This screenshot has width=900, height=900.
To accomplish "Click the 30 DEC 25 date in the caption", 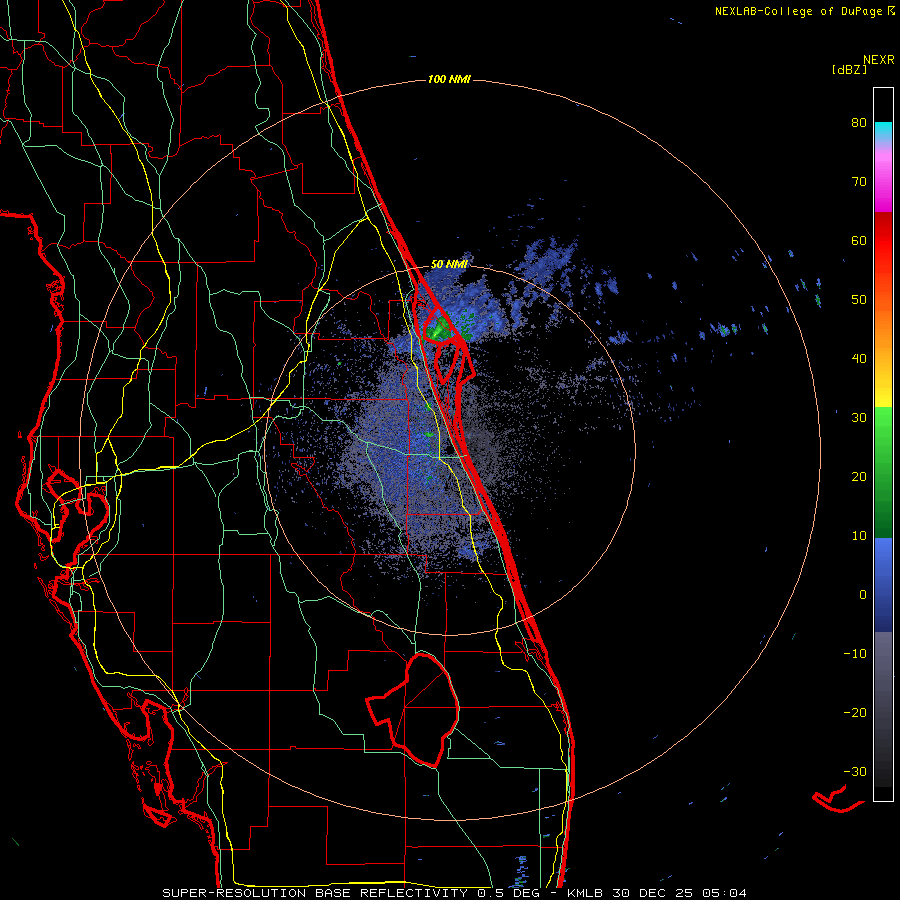I will pyautogui.click(x=653, y=893).
